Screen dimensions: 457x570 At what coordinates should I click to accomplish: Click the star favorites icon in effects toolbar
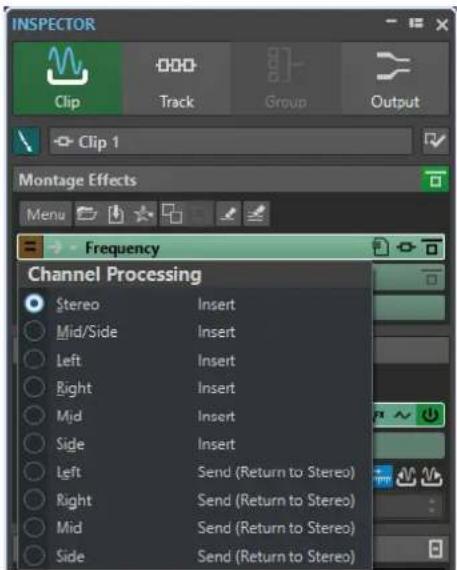143,214
